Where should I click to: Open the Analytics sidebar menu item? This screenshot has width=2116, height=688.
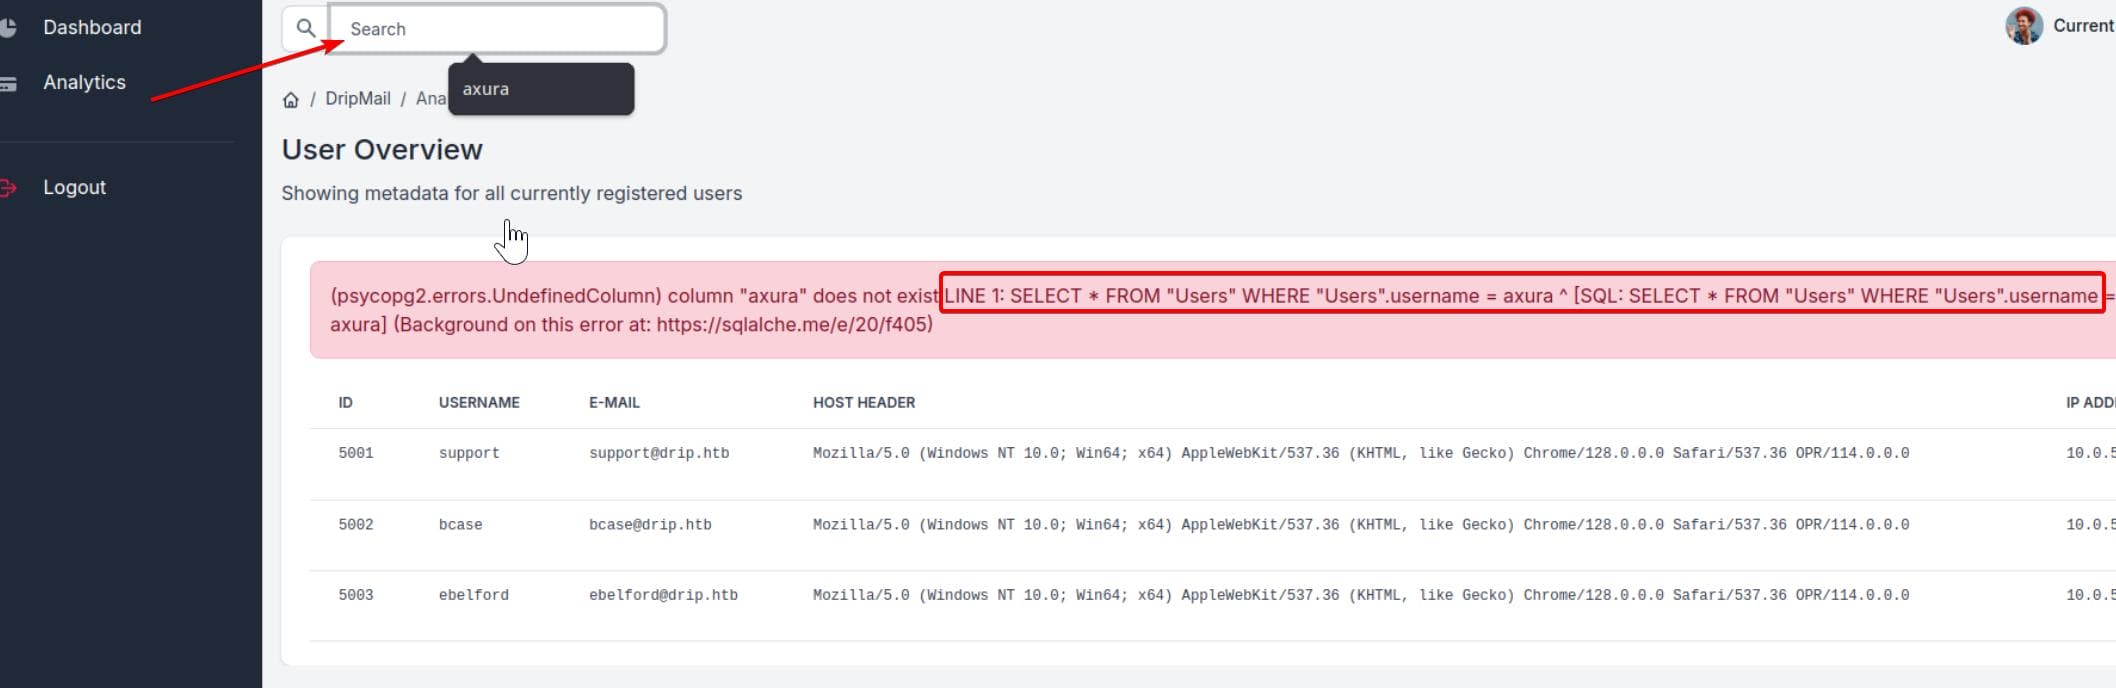pos(84,83)
